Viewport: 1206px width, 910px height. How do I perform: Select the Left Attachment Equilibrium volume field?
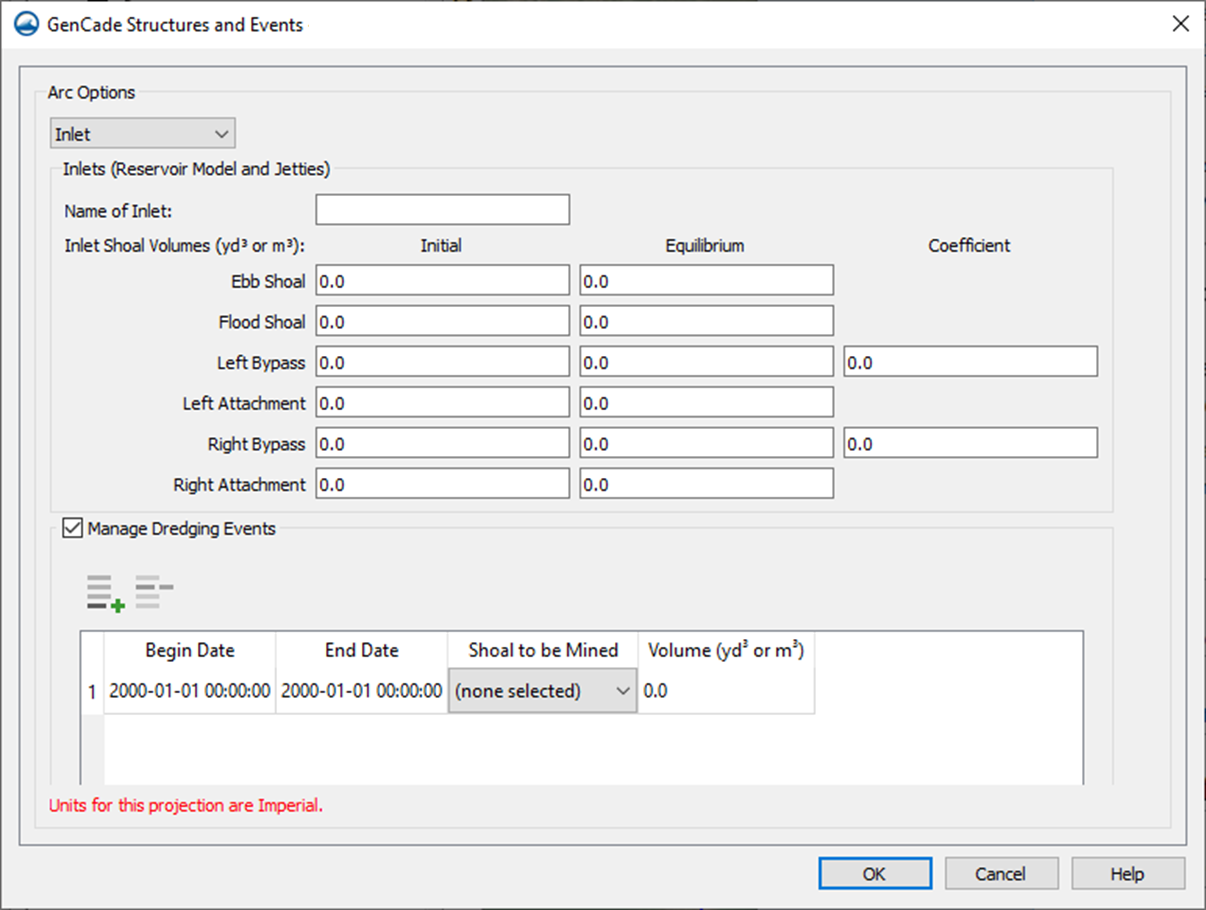point(706,403)
